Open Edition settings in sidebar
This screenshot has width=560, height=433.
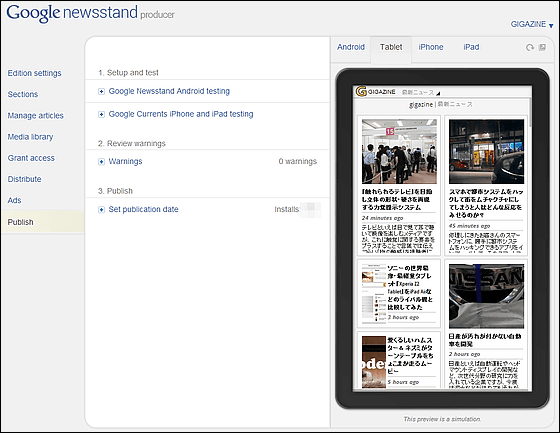[x=35, y=73]
